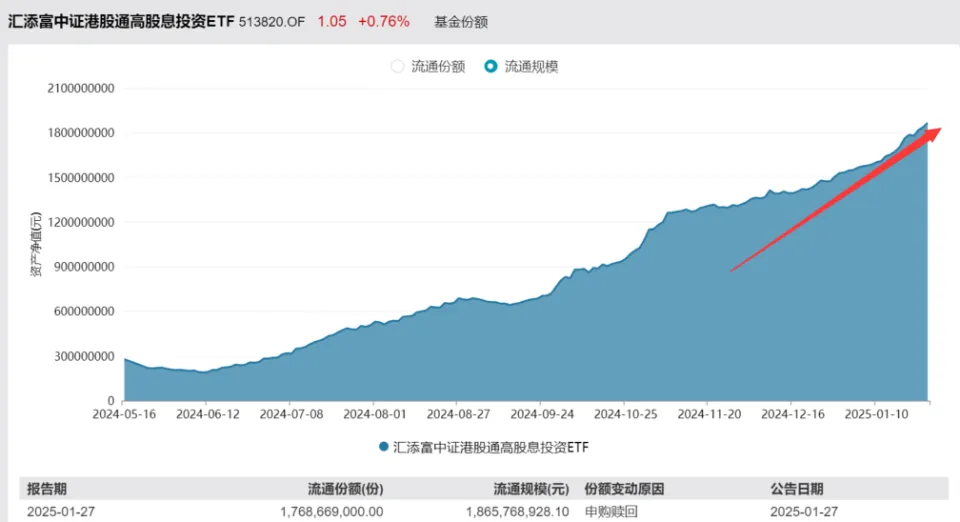
Task: Click the fund title at top left
Action: [120, 21]
